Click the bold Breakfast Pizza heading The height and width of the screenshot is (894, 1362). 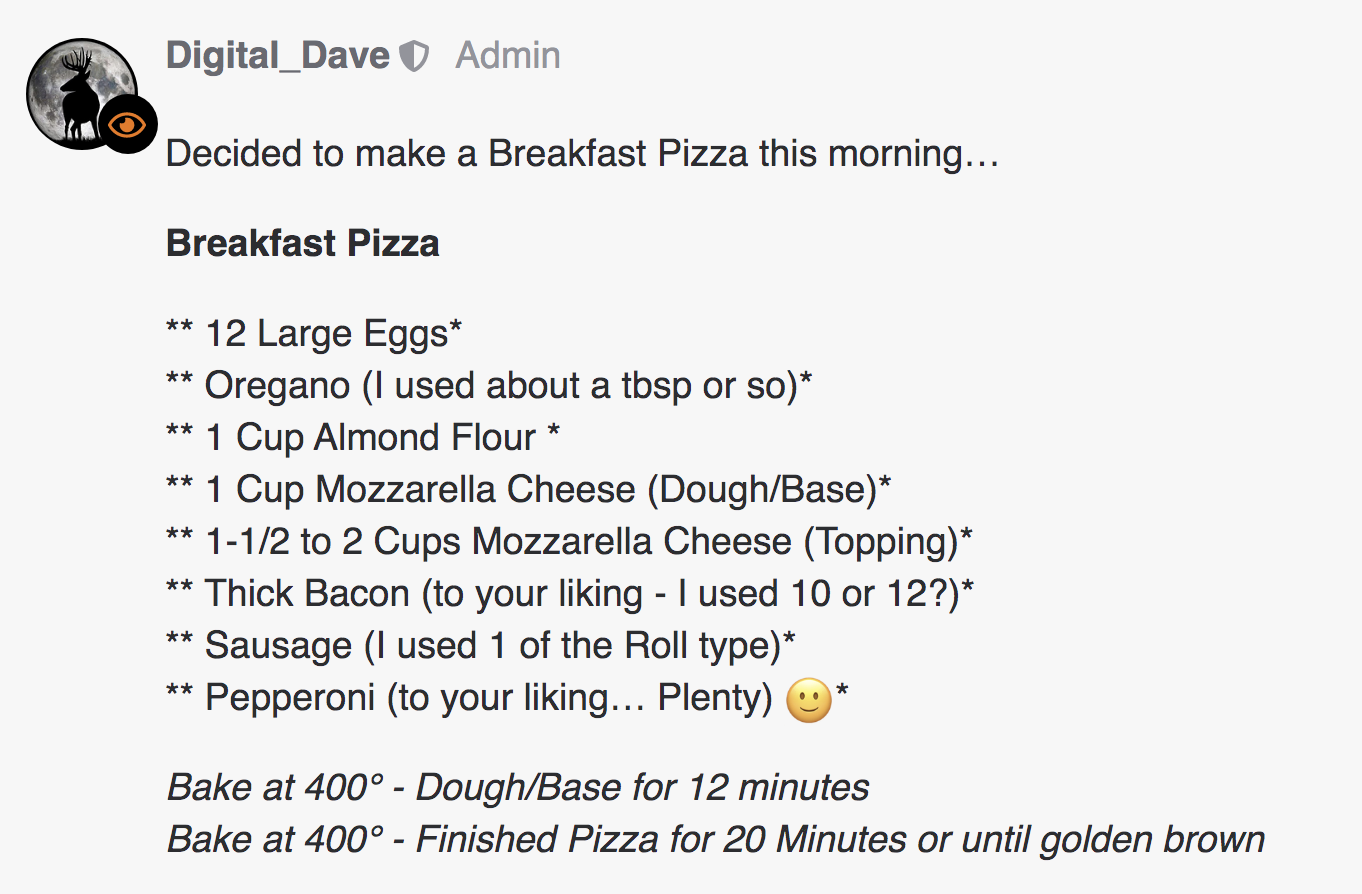302,243
